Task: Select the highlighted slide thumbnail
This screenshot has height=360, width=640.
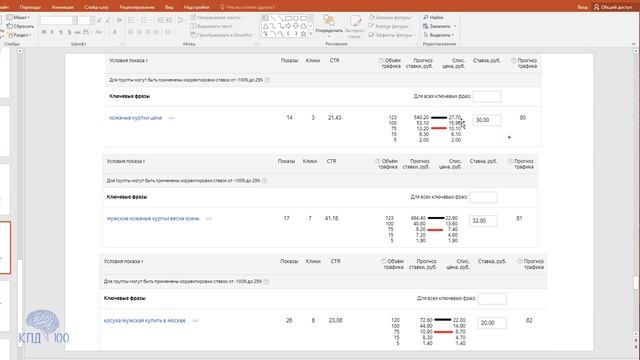Action: pos(5,248)
